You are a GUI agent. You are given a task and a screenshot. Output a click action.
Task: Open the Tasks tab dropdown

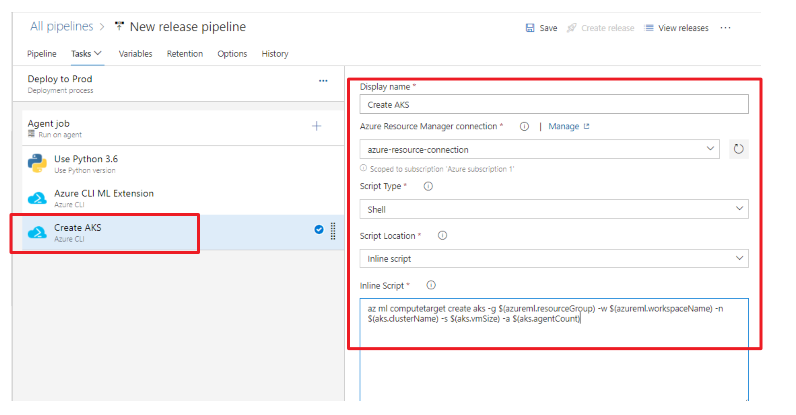pos(86,54)
